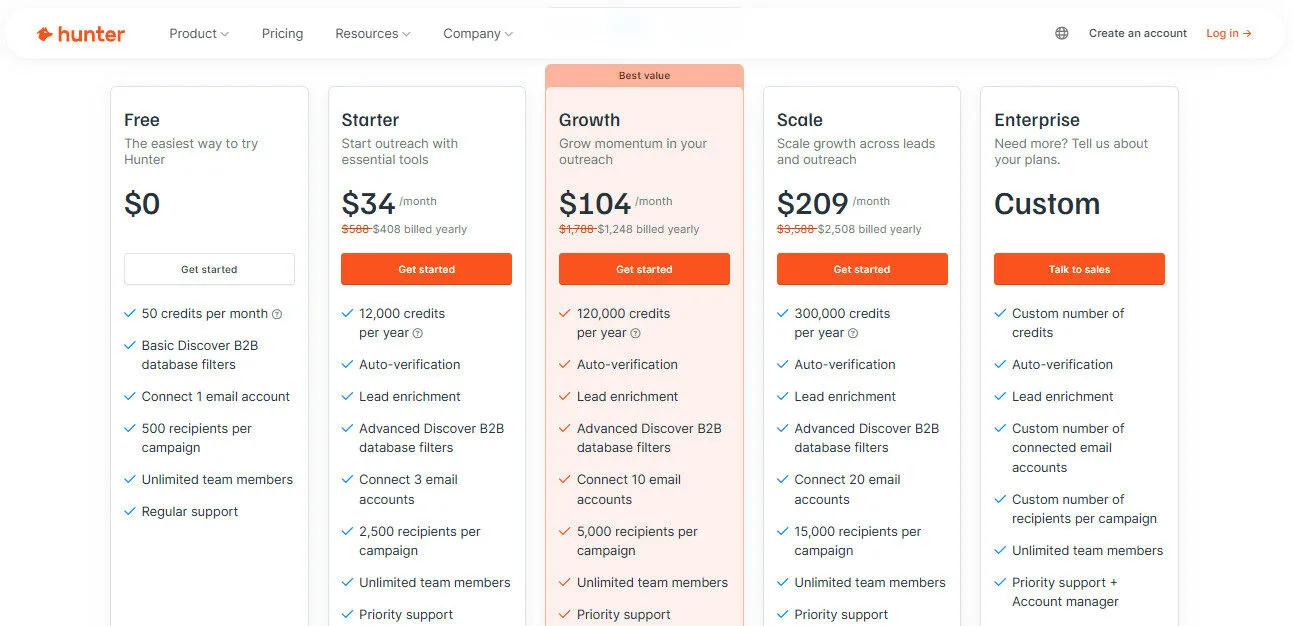Click the Hunter logo in the header
The width and height of the screenshot is (1294, 626).
tap(80, 33)
